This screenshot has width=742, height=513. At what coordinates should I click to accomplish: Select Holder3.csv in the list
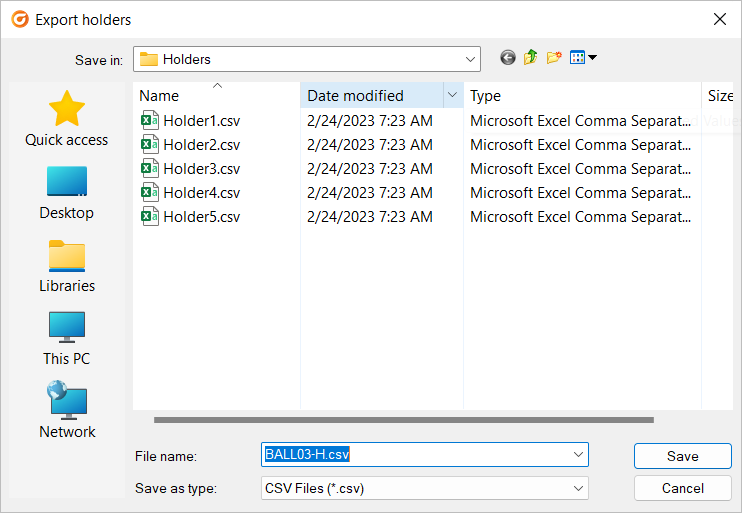click(x=191, y=168)
